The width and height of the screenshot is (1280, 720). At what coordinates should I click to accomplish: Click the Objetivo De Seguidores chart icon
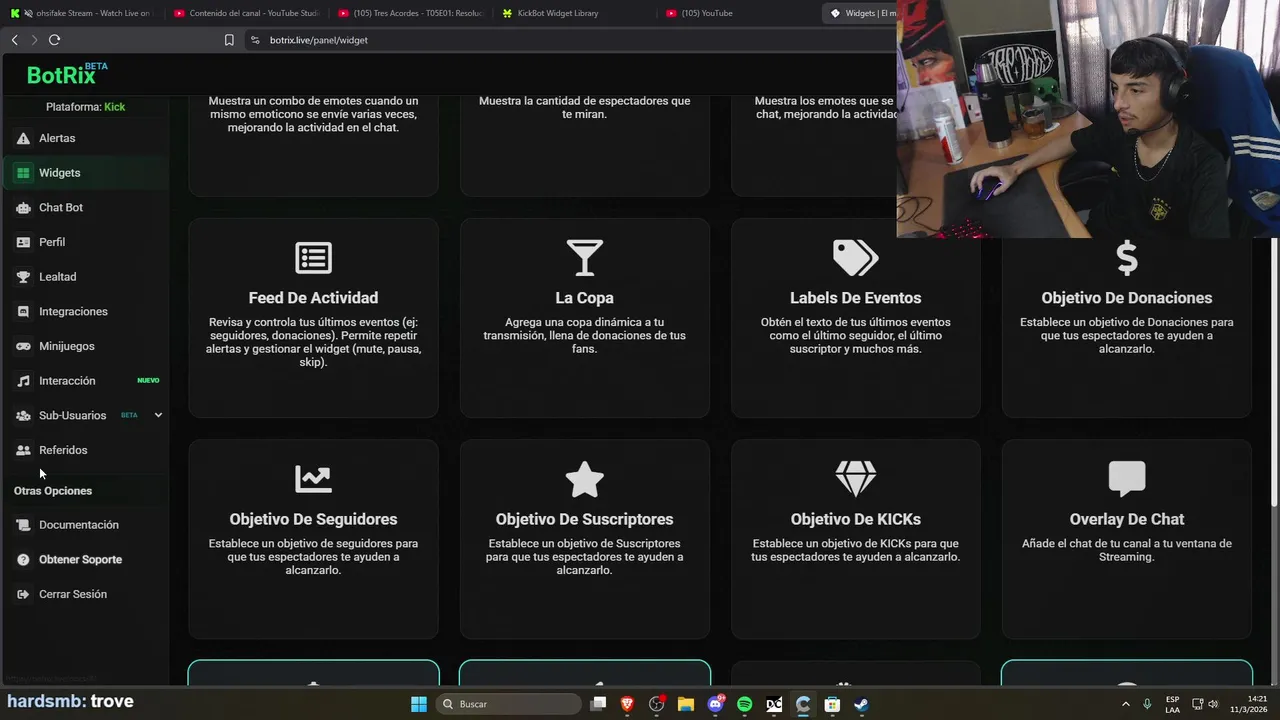coord(313,479)
